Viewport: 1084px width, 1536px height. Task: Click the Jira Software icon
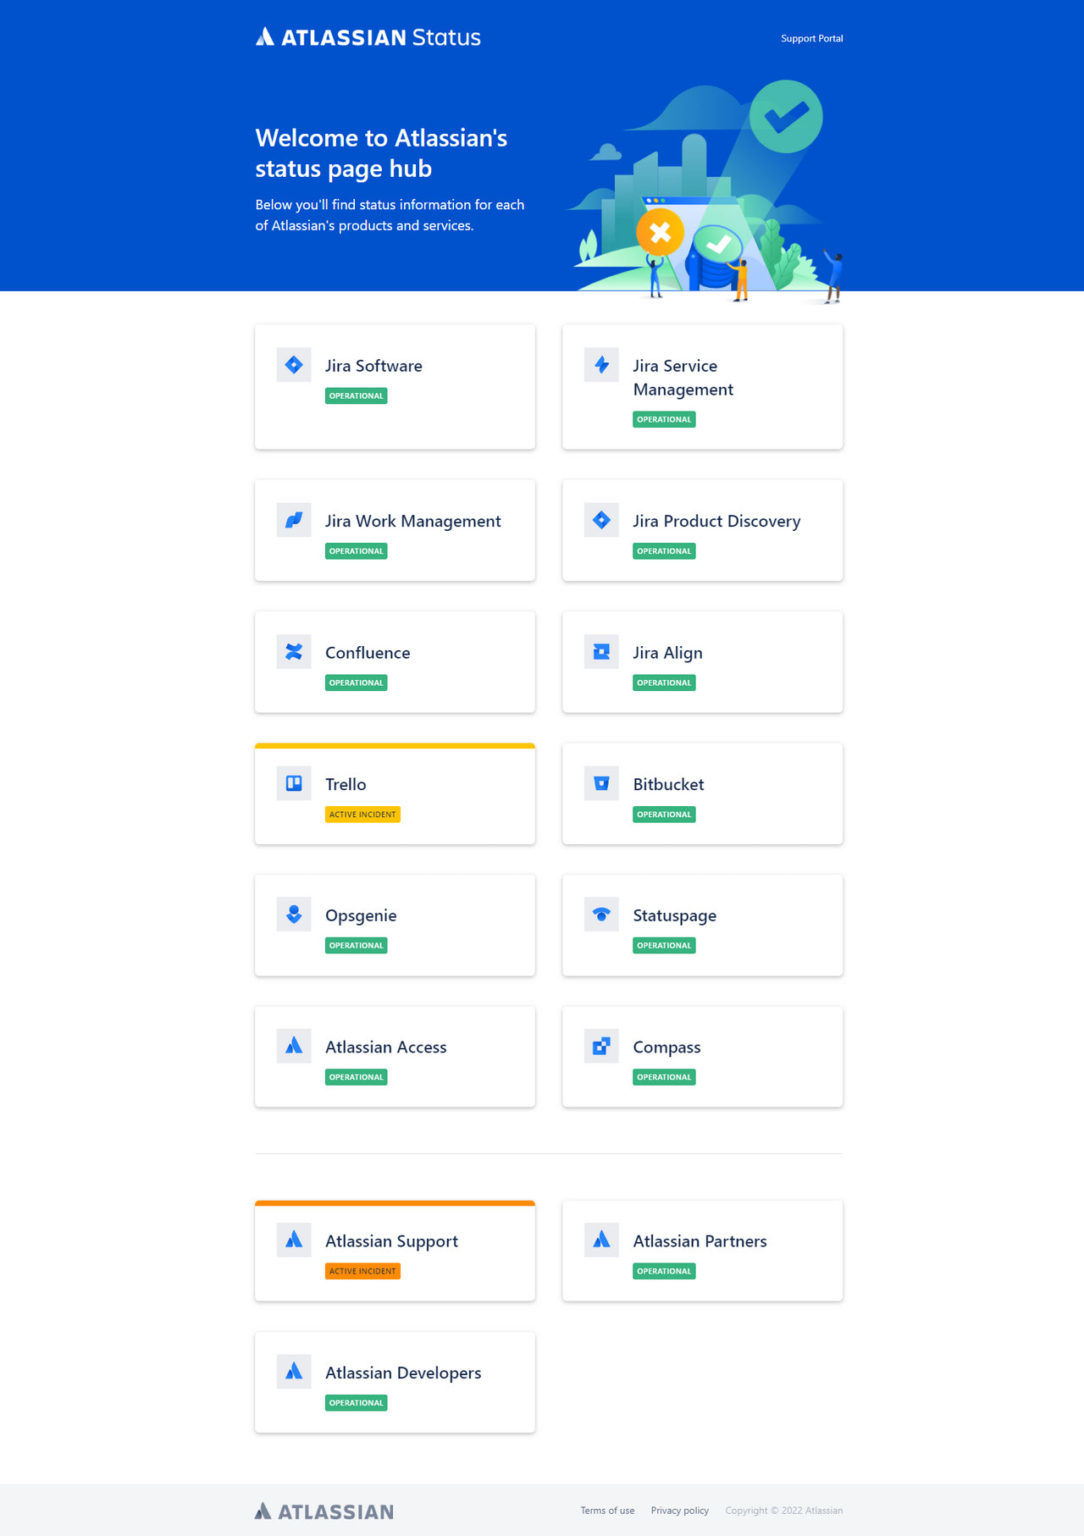(x=293, y=365)
